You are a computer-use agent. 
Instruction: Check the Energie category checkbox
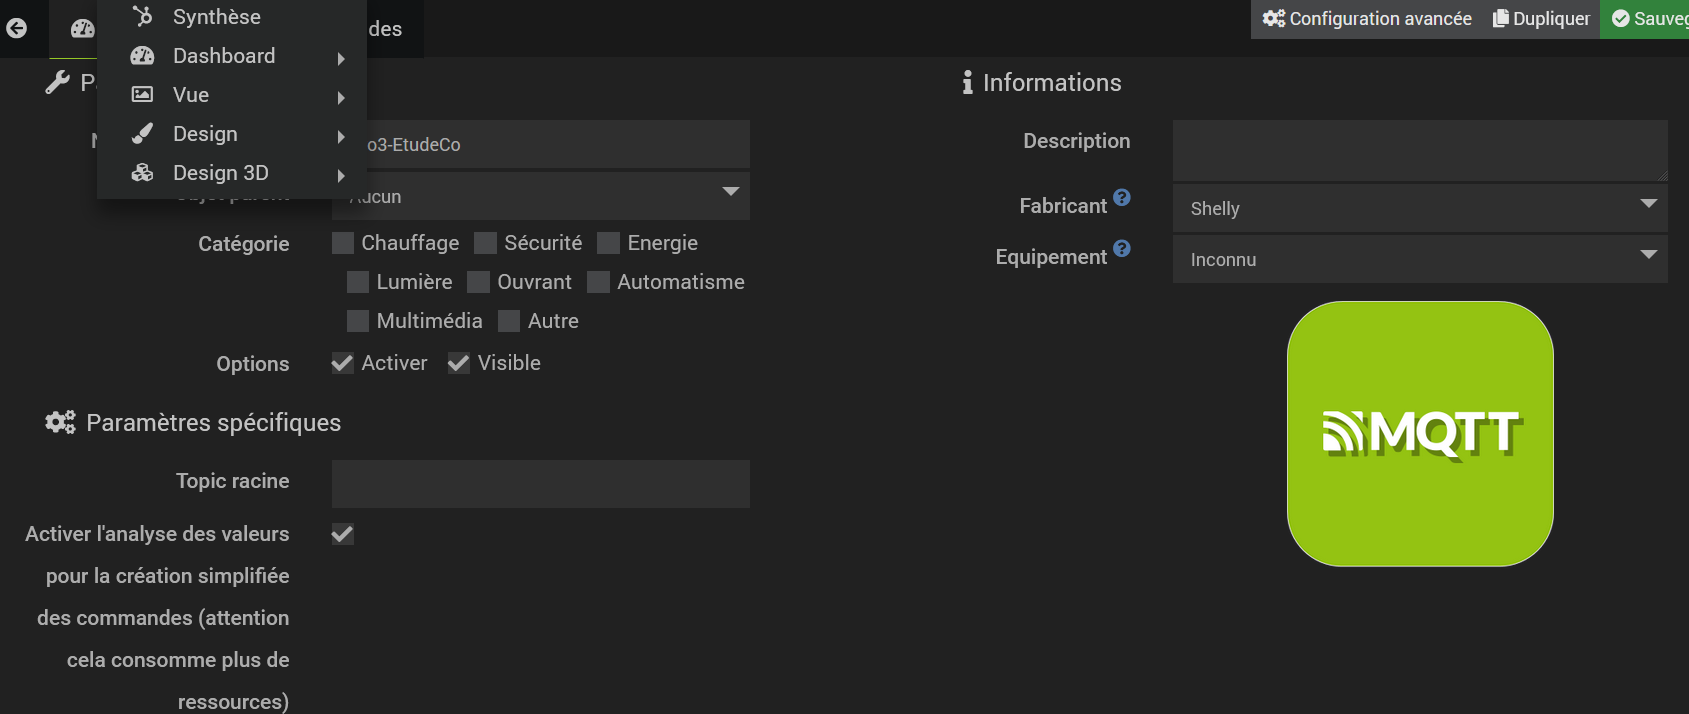click(x=609, y=243)
